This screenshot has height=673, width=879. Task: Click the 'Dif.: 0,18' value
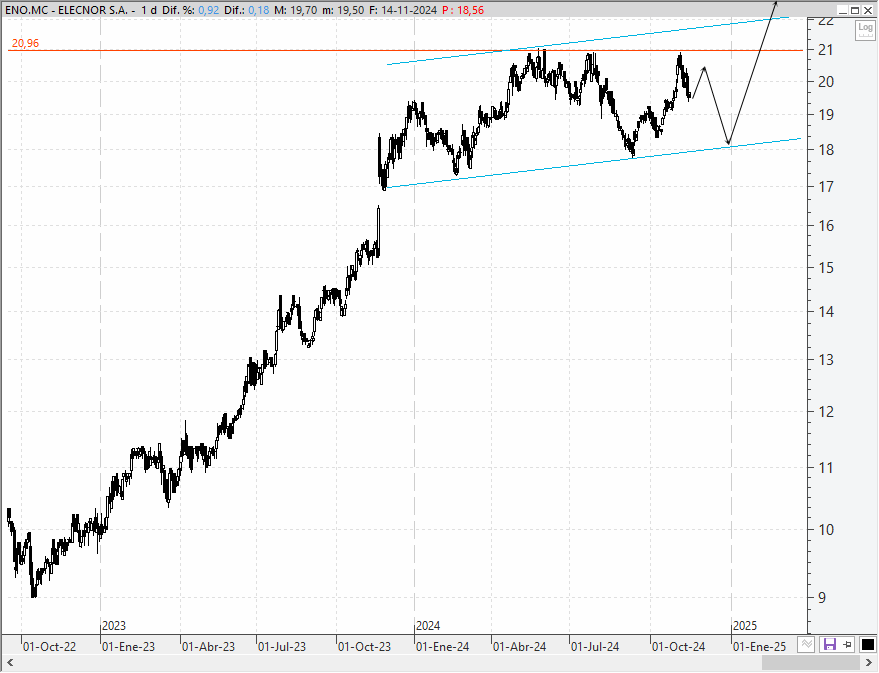pos(247,10)
